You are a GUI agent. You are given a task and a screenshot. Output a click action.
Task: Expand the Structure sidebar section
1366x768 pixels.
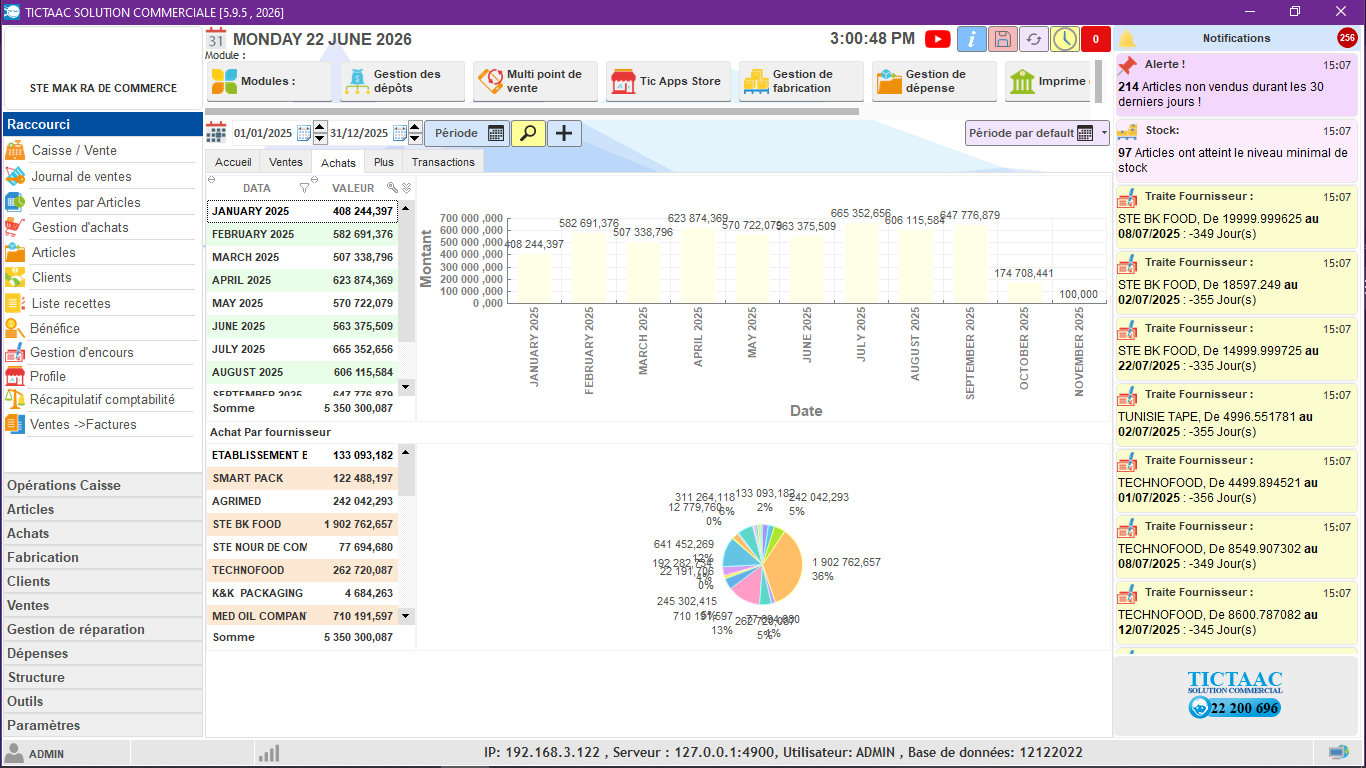tap(103, 677)
